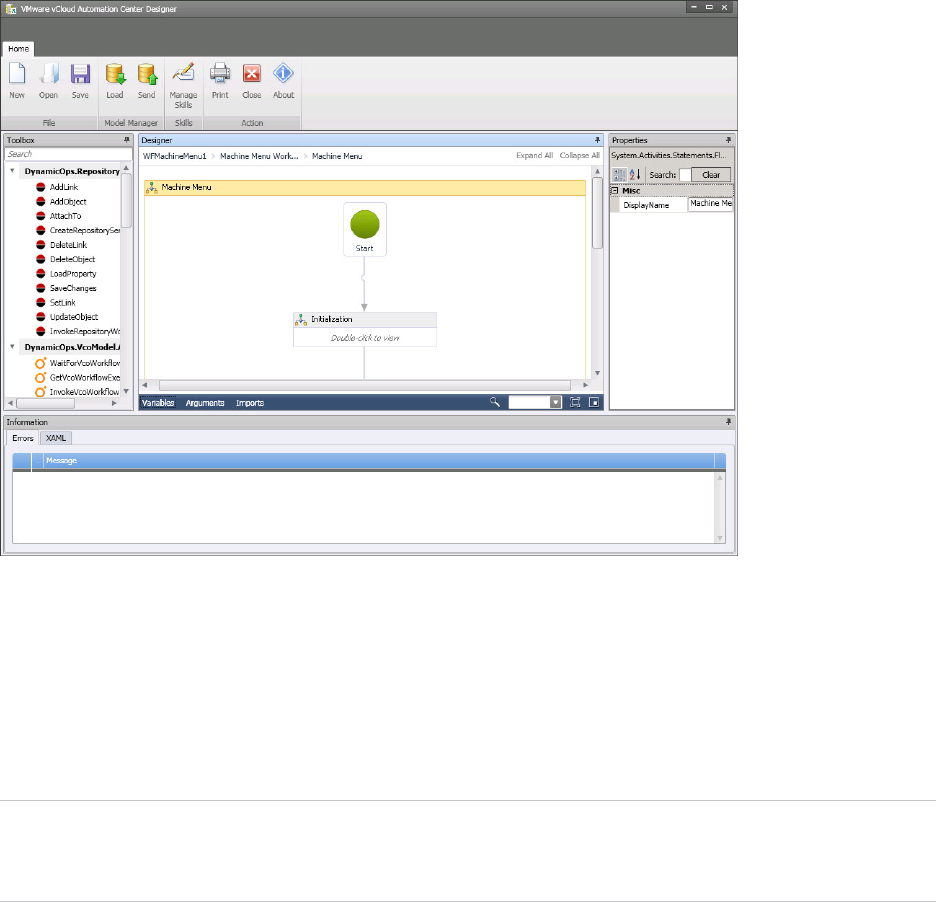Open the Errors tab
936x902 pixels.
tap(23, 438)
